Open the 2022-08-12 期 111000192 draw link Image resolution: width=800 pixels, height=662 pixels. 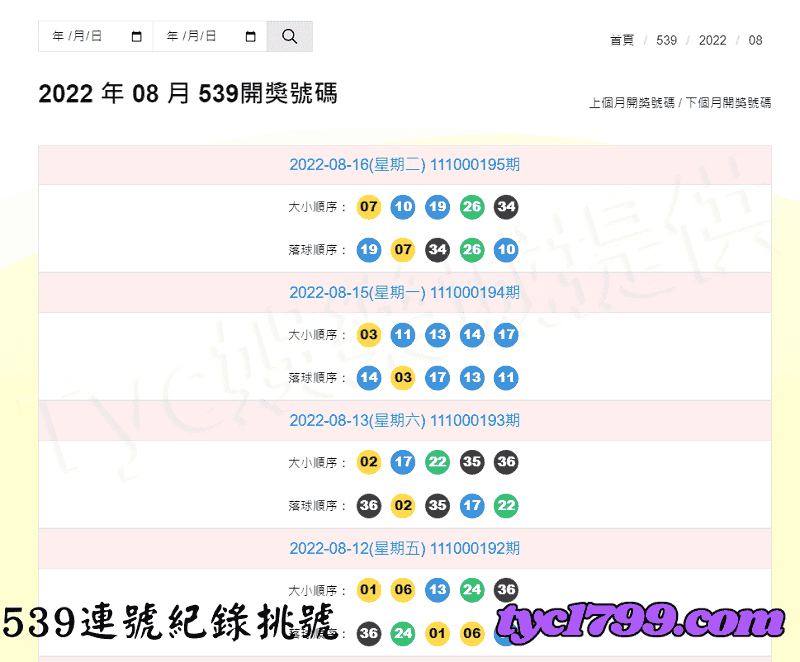pos(405,549)
